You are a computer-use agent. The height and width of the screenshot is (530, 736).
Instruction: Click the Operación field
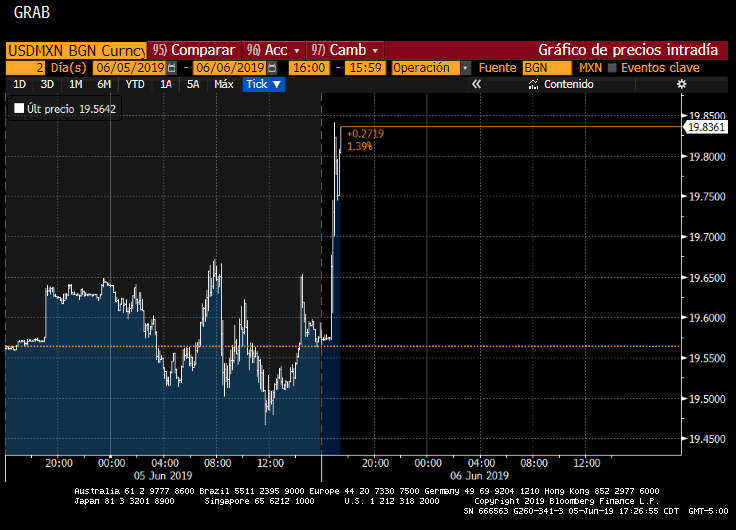tap(426, 68)
